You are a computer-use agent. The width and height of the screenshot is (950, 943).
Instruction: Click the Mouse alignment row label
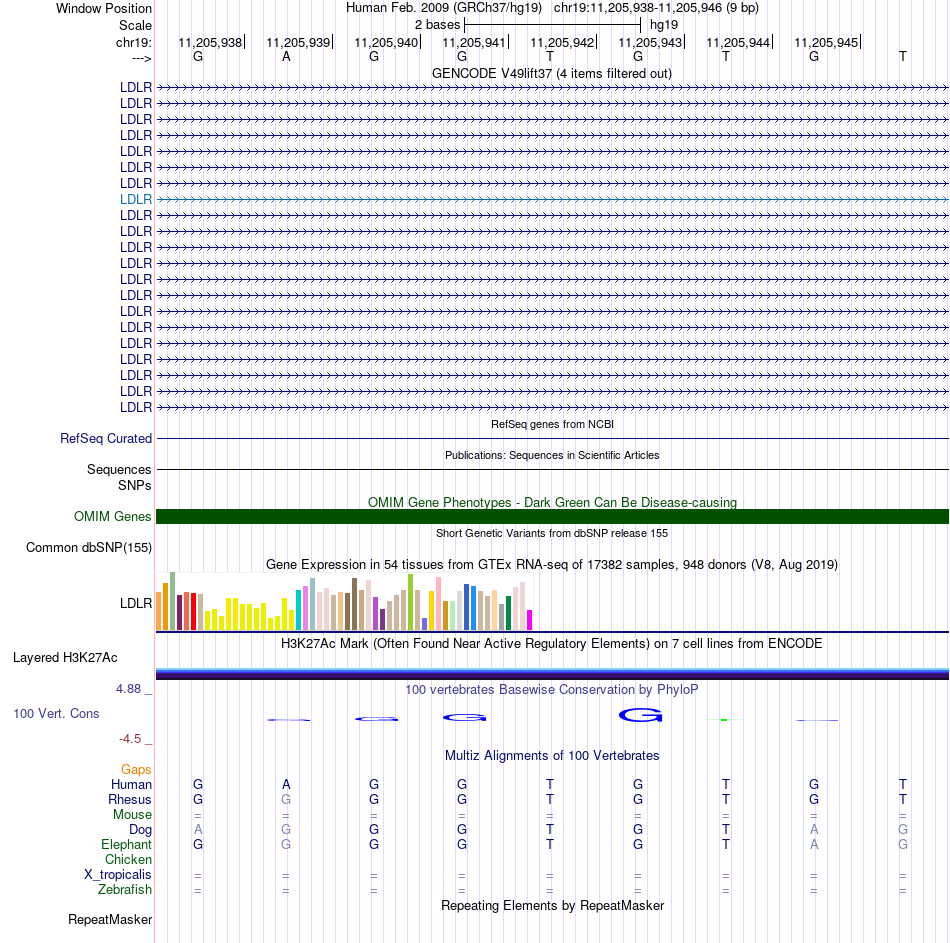click(x=132, y=815)
